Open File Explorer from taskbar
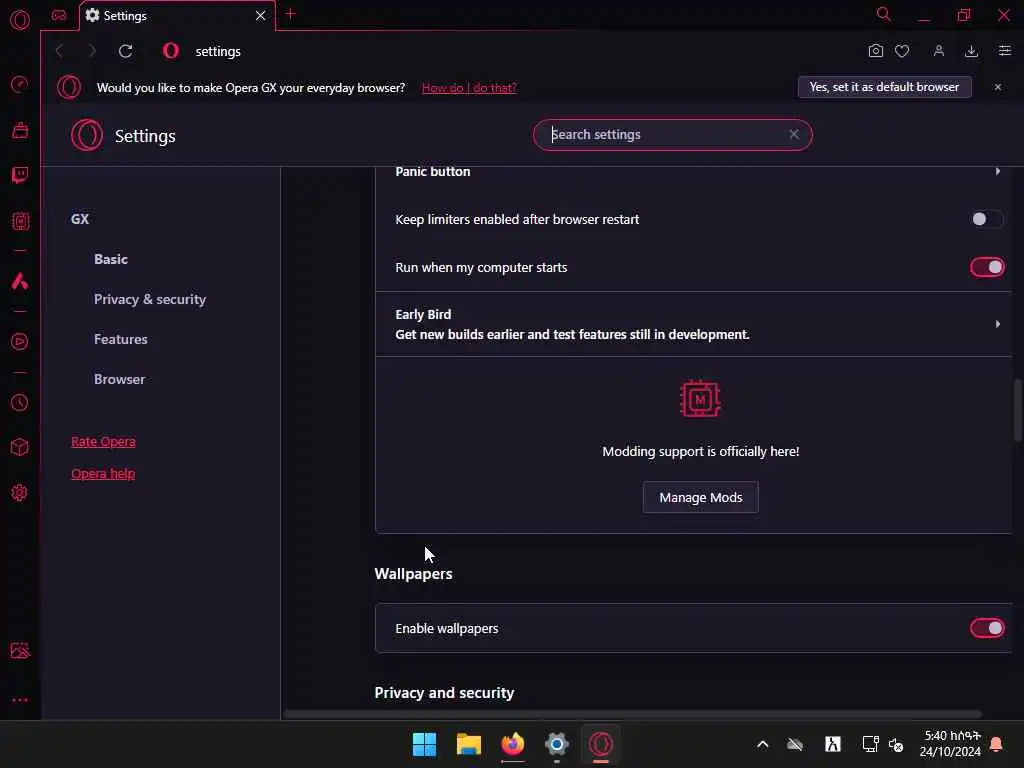The image size is (1024, 768). [x=468, y=744]
